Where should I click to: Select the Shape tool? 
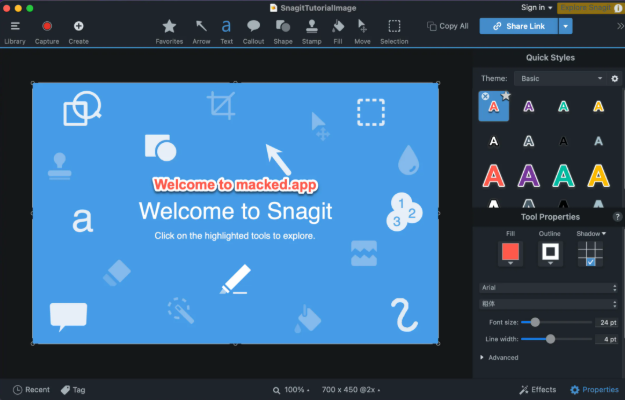coord(283,30)
